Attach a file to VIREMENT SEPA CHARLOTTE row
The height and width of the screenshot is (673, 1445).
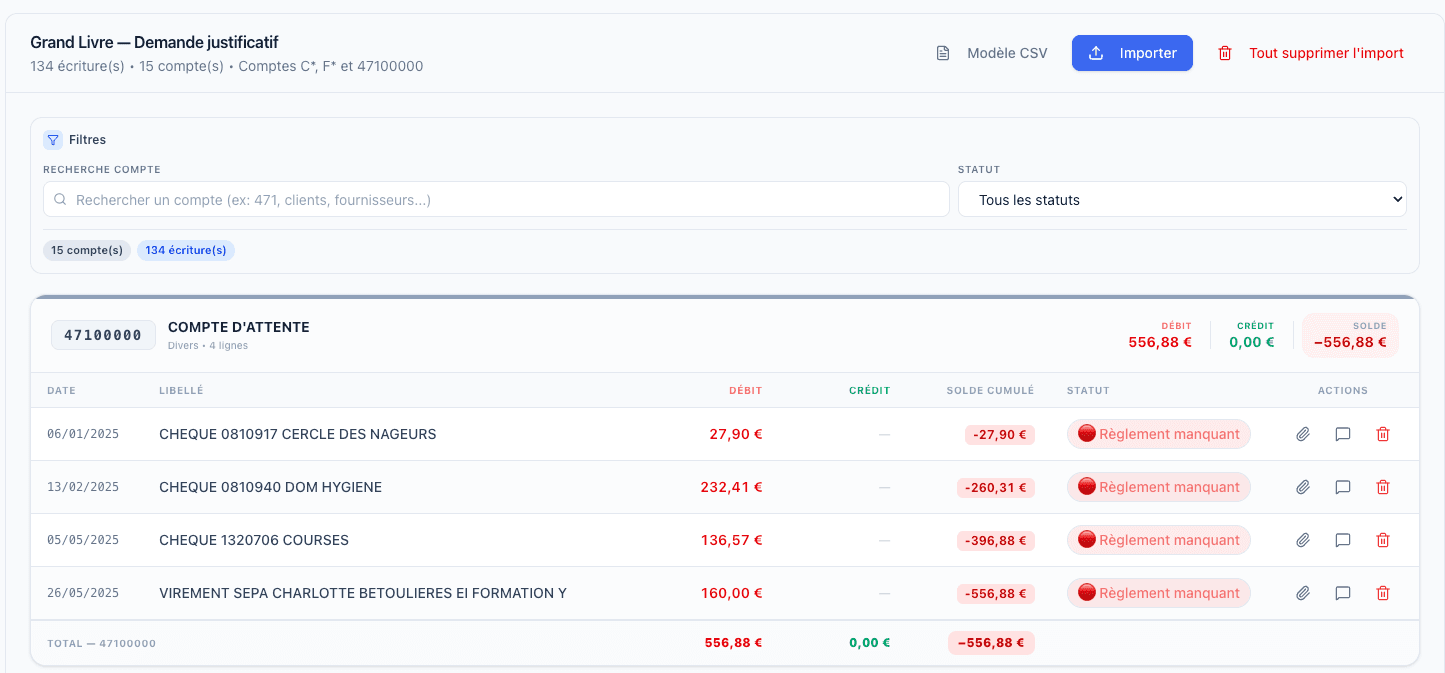pos(1303,593)
